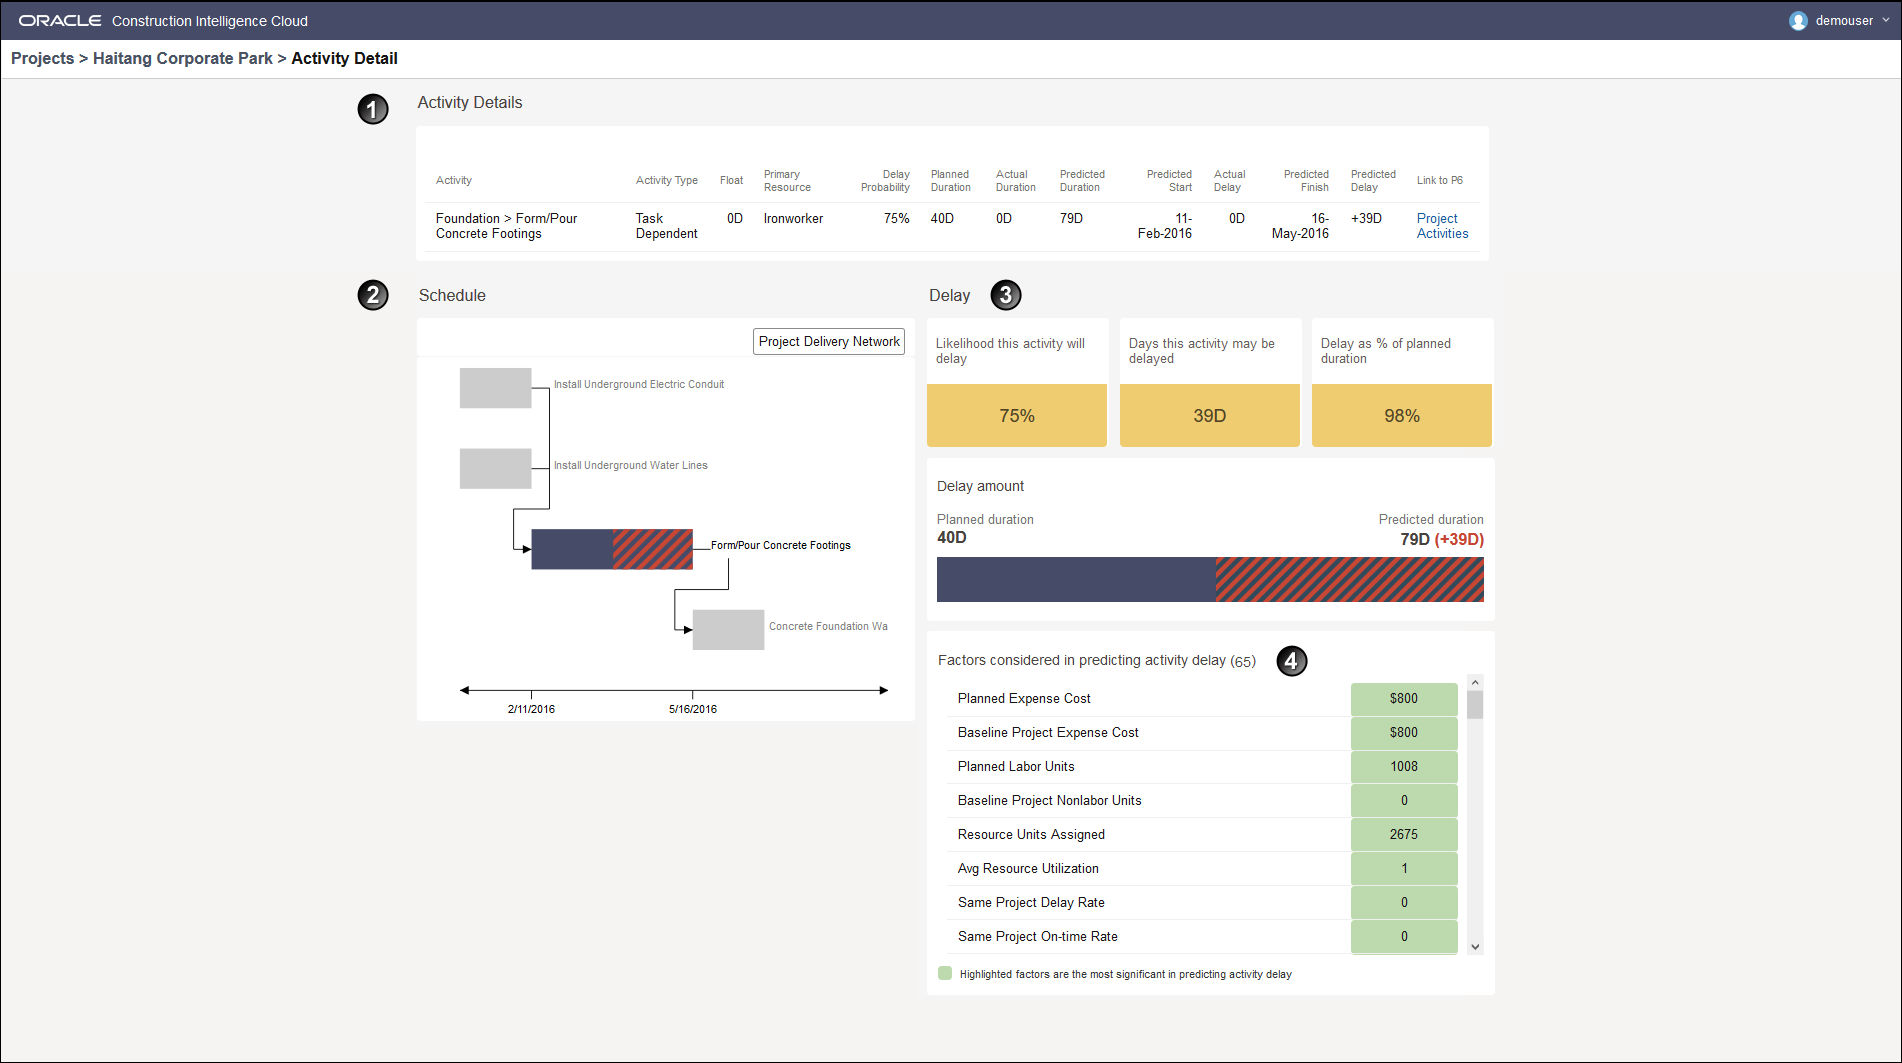Click the 75% delay likelihood tile
The image size is (1902, 1063).
(x=1017, y=415)
